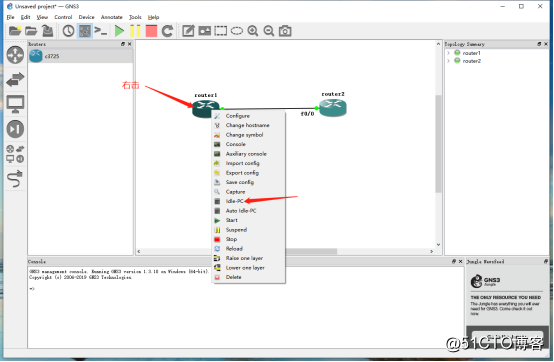Choose Auxiliary console in context menu
Image resolution: width=554 pixels, height=362 pixels.
[x=248, y=154]
